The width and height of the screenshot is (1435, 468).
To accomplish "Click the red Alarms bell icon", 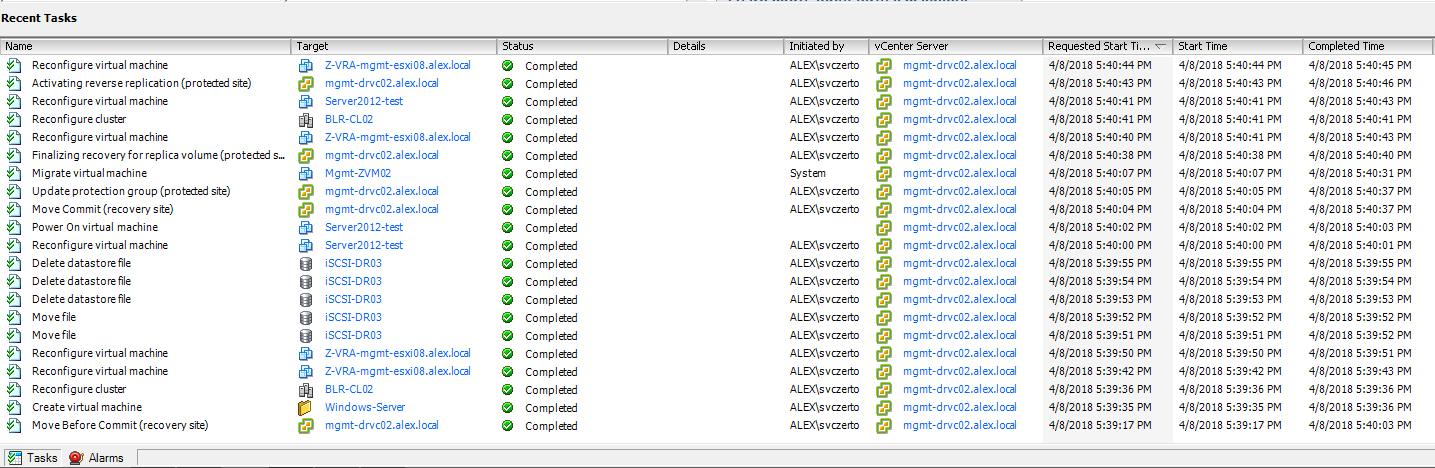I will [76, 457].
